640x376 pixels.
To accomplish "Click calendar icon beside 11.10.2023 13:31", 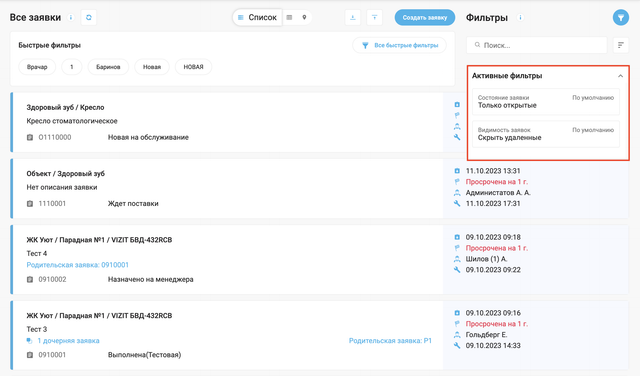I will point(457,171).
